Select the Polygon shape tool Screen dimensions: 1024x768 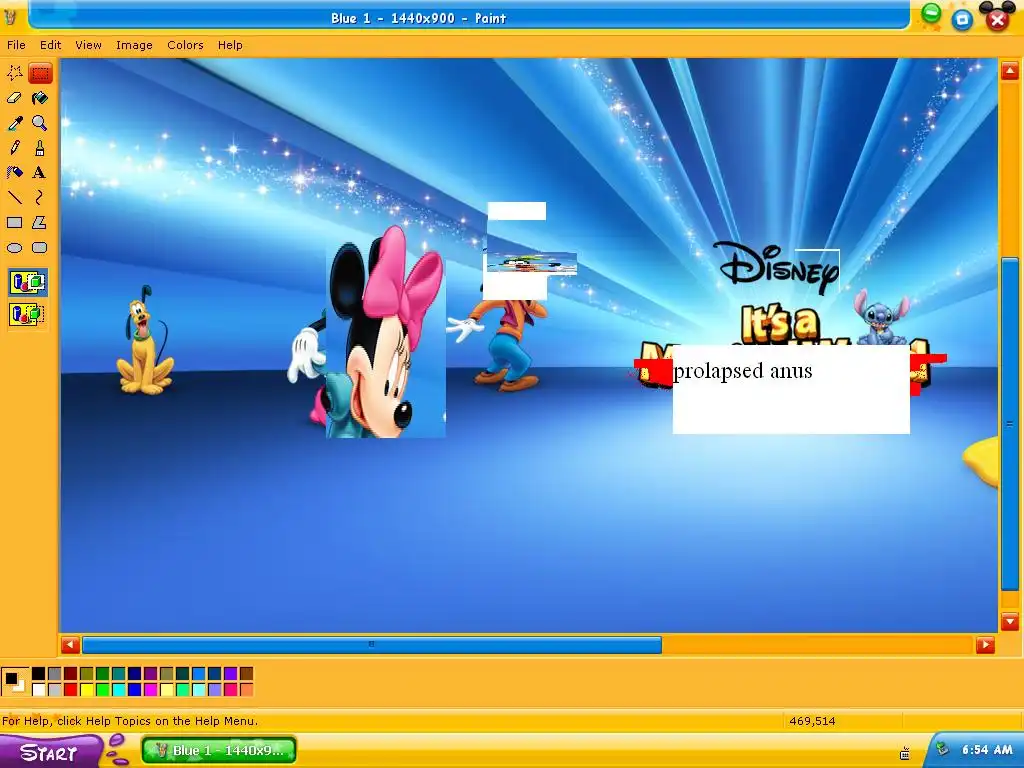point(40,223)
